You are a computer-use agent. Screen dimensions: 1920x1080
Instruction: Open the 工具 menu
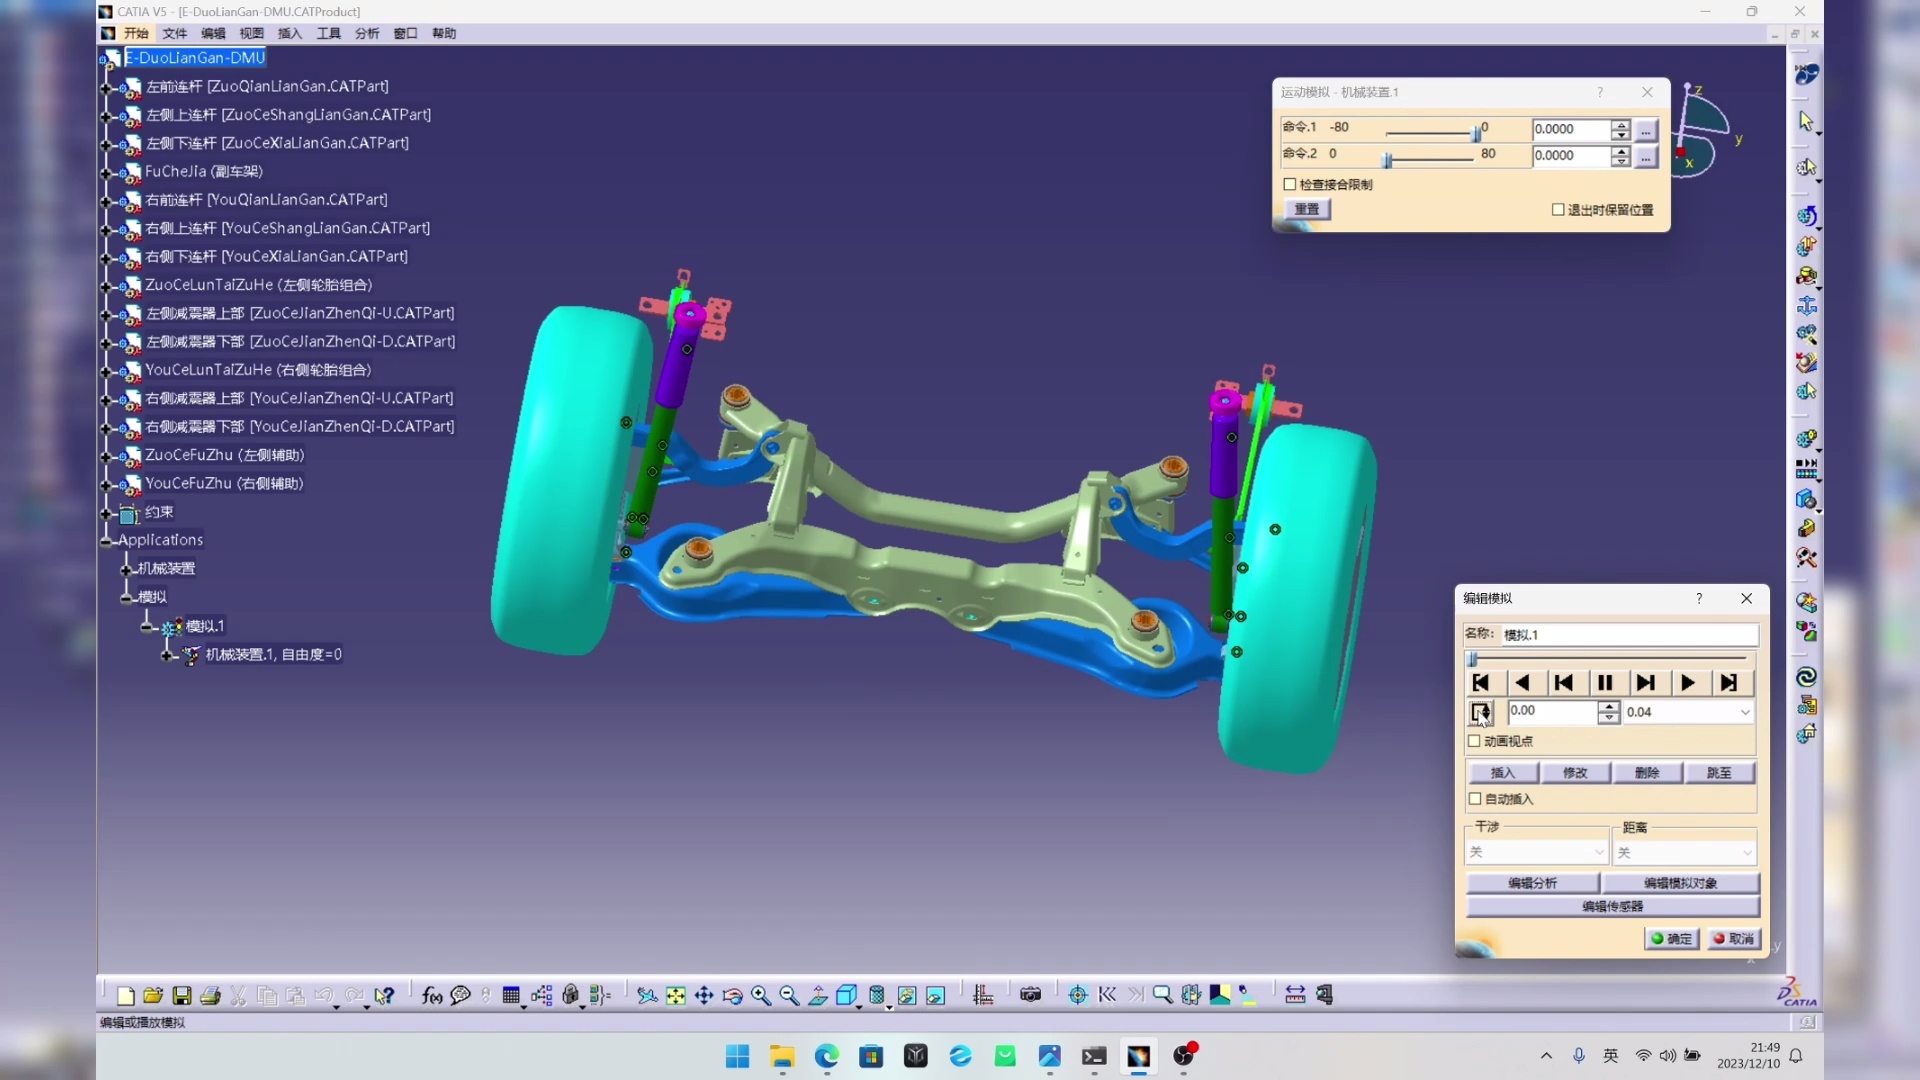pyautogui.click(x=328, y=33)
